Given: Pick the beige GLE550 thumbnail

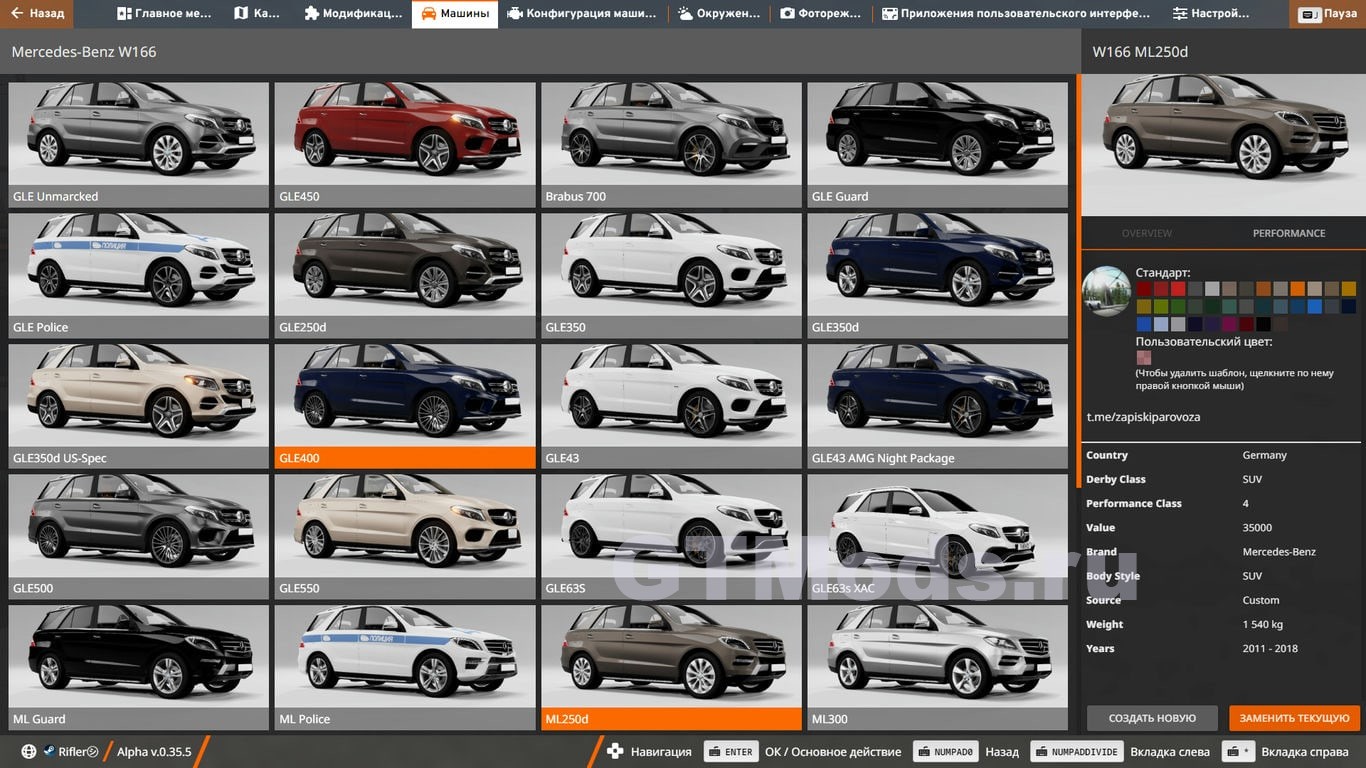Looking at the screenshot, I should pyautogui.click(x=405, y=536).
